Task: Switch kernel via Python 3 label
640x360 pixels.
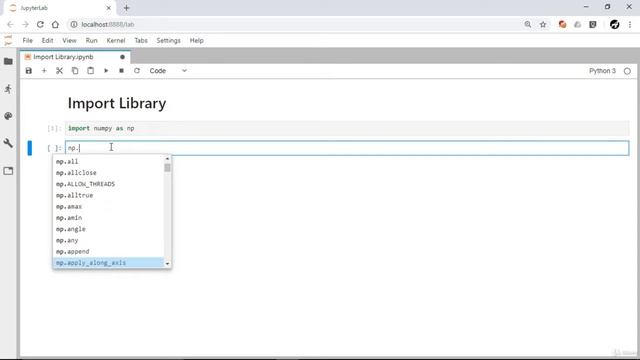Action: (x=602, y=71)
